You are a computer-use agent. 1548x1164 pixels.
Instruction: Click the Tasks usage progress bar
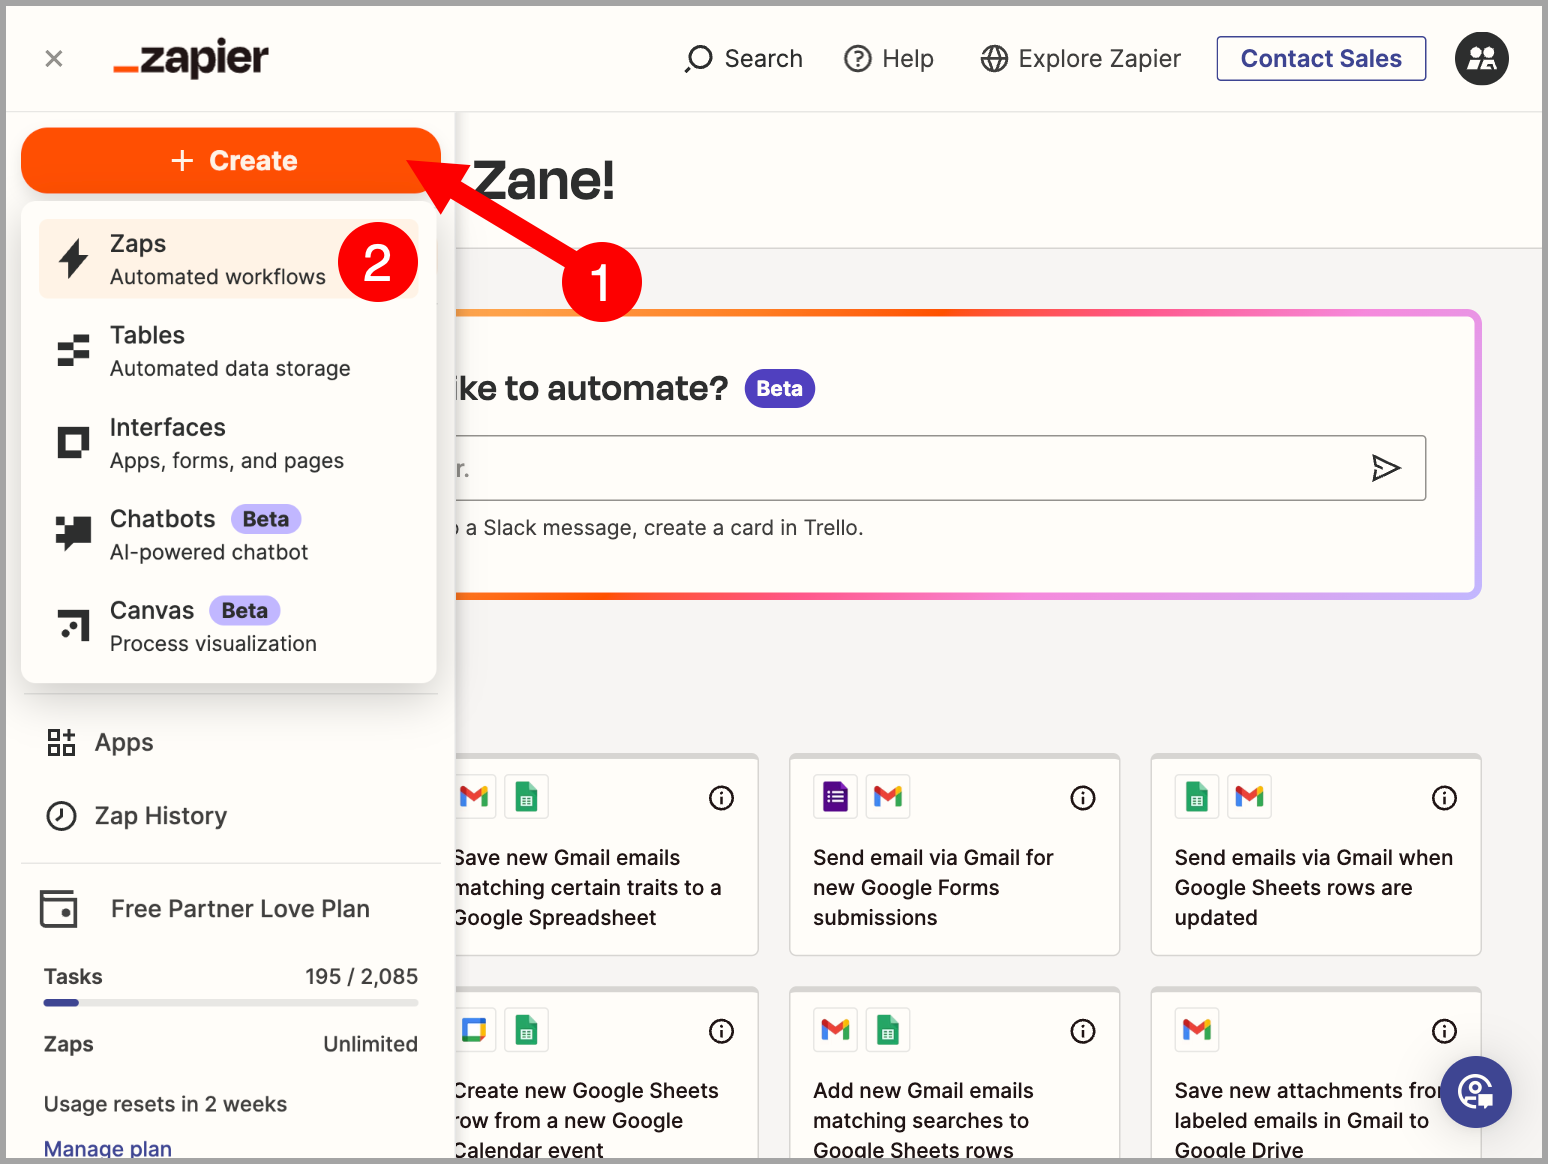click(x=231, y=1002)
